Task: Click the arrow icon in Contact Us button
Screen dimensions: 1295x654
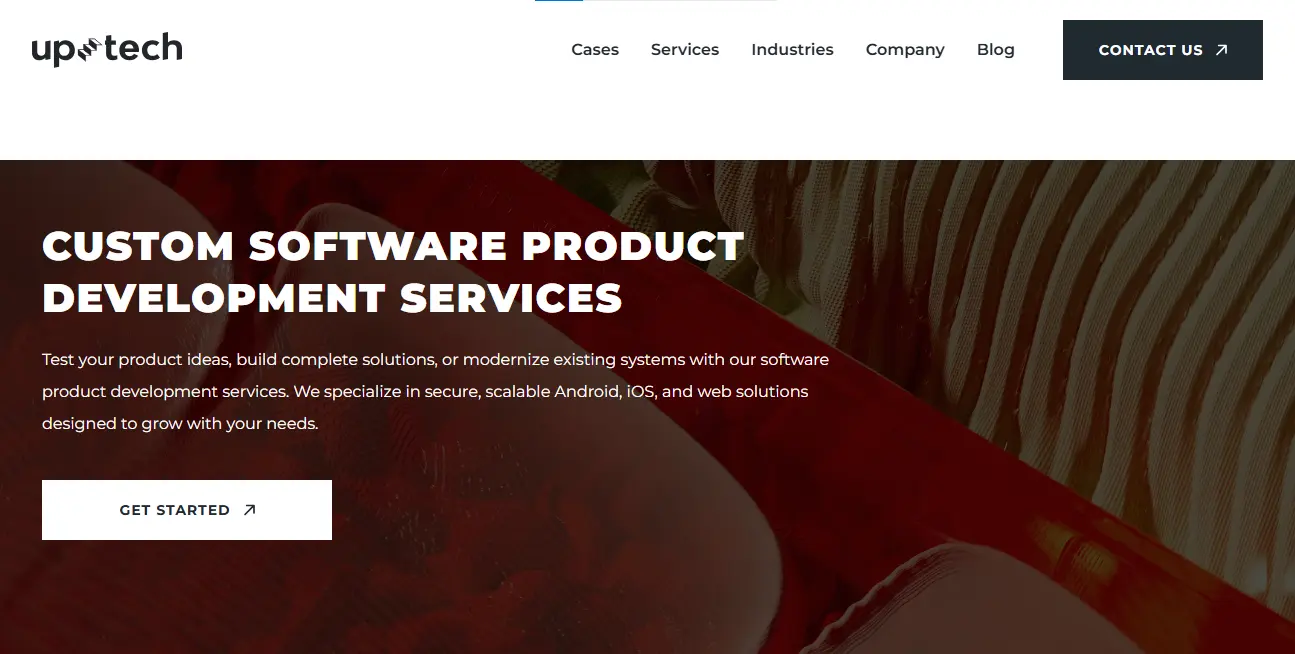Action: (1221, 50)
